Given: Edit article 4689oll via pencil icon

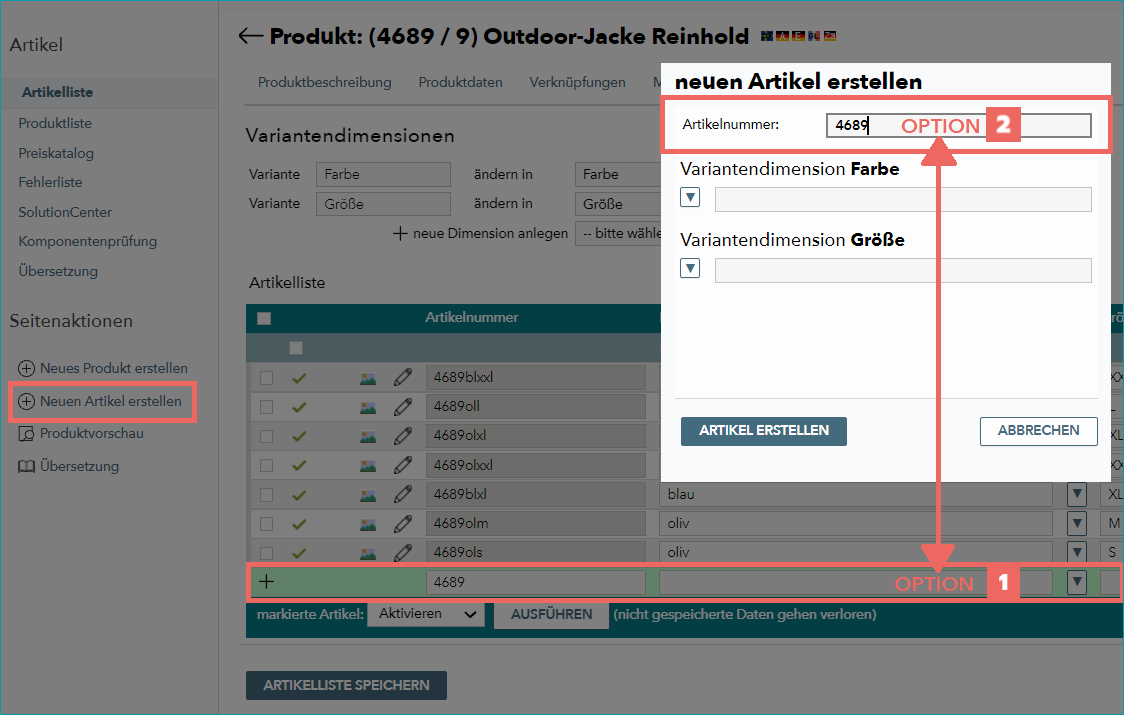Looking at the screenshot, I should [x=403, y=407].
